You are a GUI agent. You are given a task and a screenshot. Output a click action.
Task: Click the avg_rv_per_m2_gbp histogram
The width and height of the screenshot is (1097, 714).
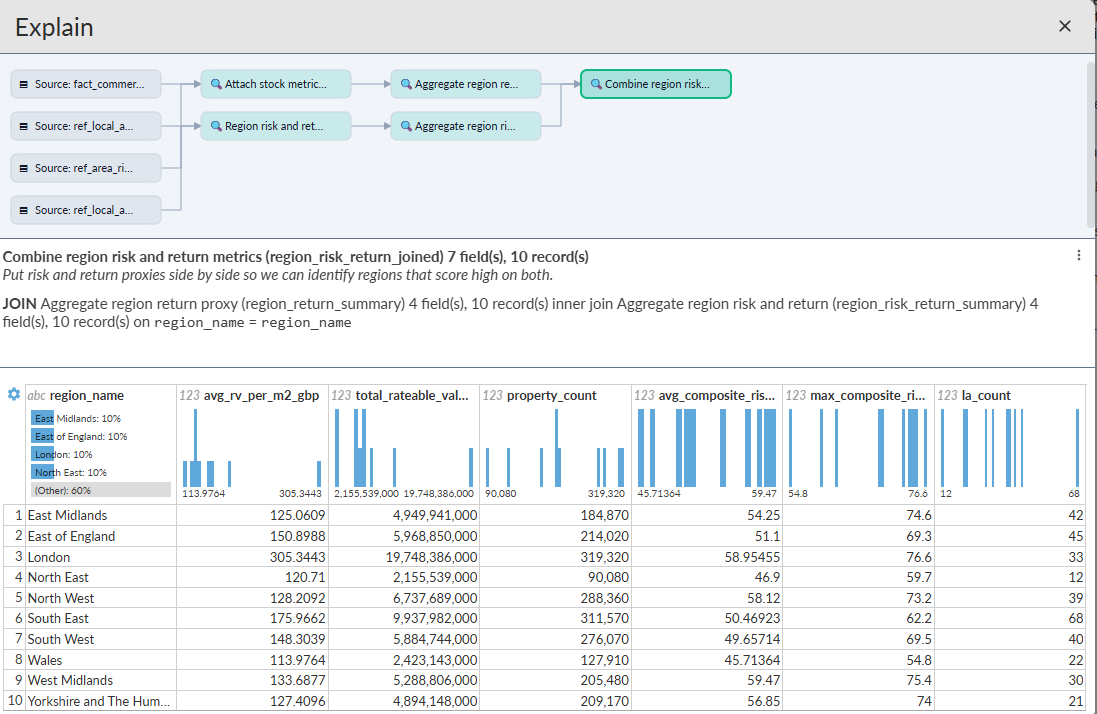252,448
